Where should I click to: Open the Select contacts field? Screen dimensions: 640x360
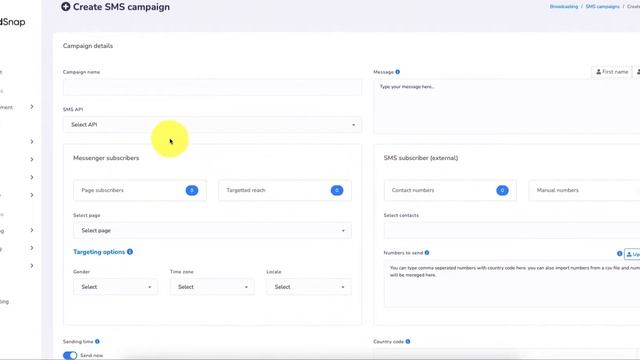[x=512, y=231]
